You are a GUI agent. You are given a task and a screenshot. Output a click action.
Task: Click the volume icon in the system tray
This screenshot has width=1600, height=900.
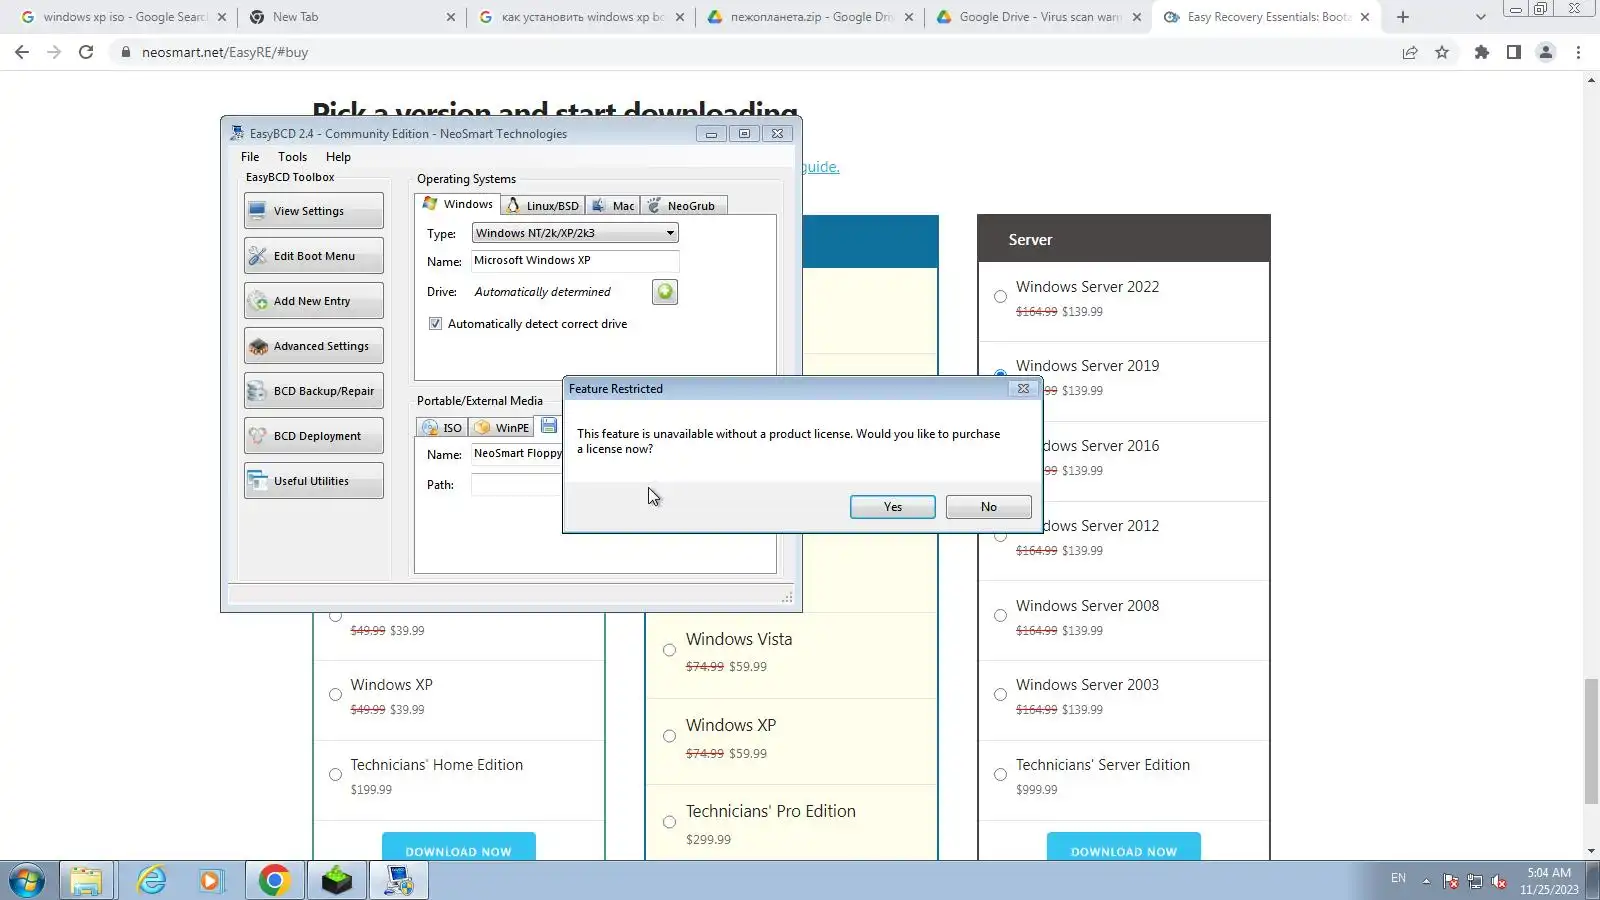pyautogui.click(x=1499, y=881)
